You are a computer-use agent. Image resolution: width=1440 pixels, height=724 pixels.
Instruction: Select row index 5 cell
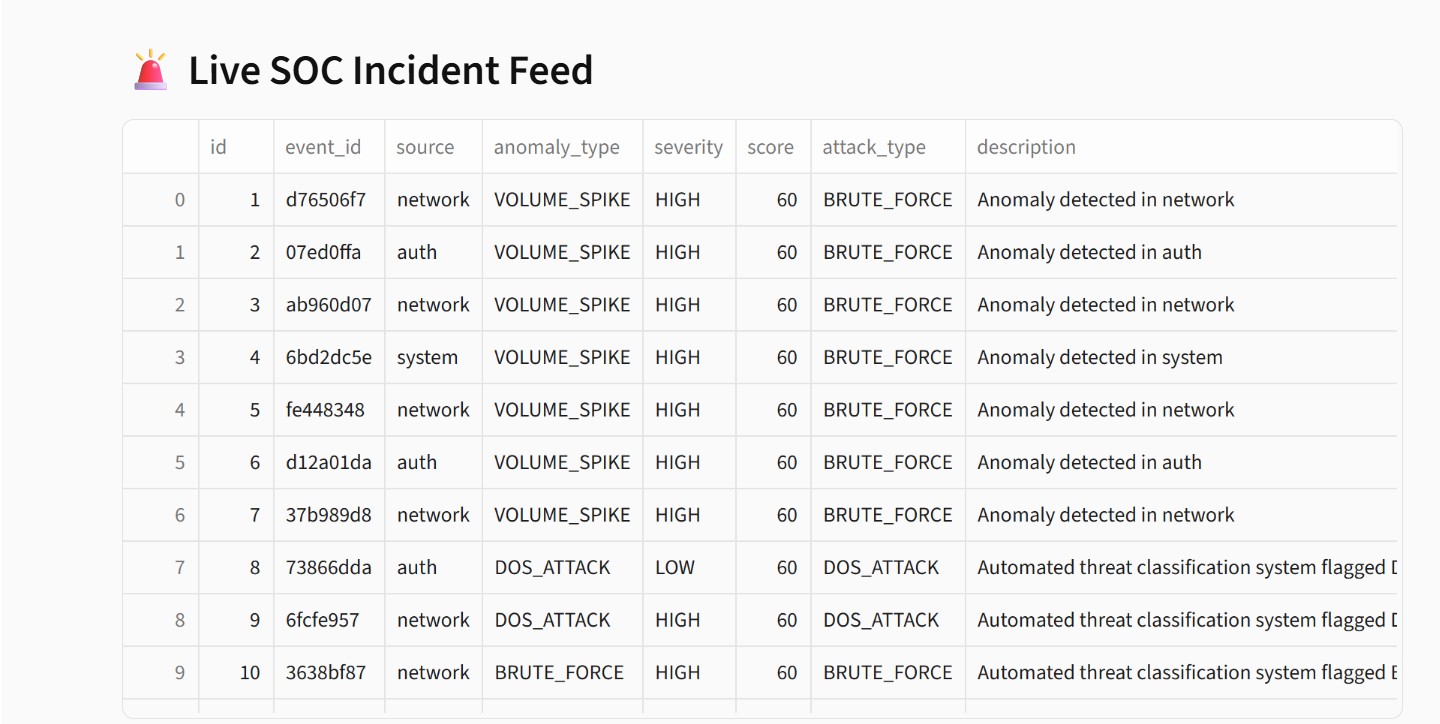[x=161, y=462]
